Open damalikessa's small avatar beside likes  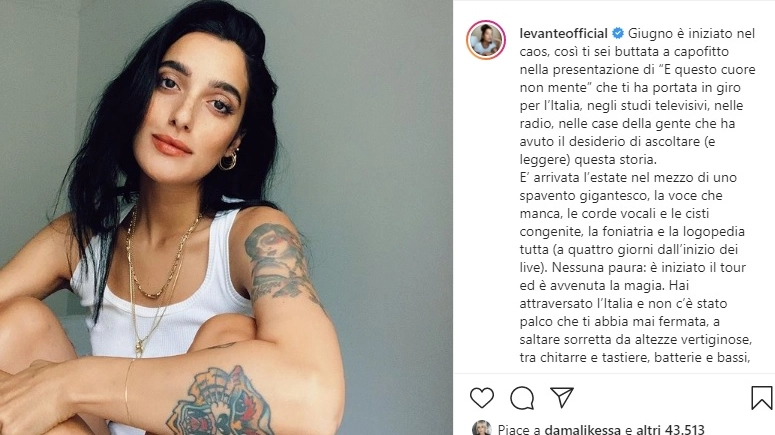481,429
